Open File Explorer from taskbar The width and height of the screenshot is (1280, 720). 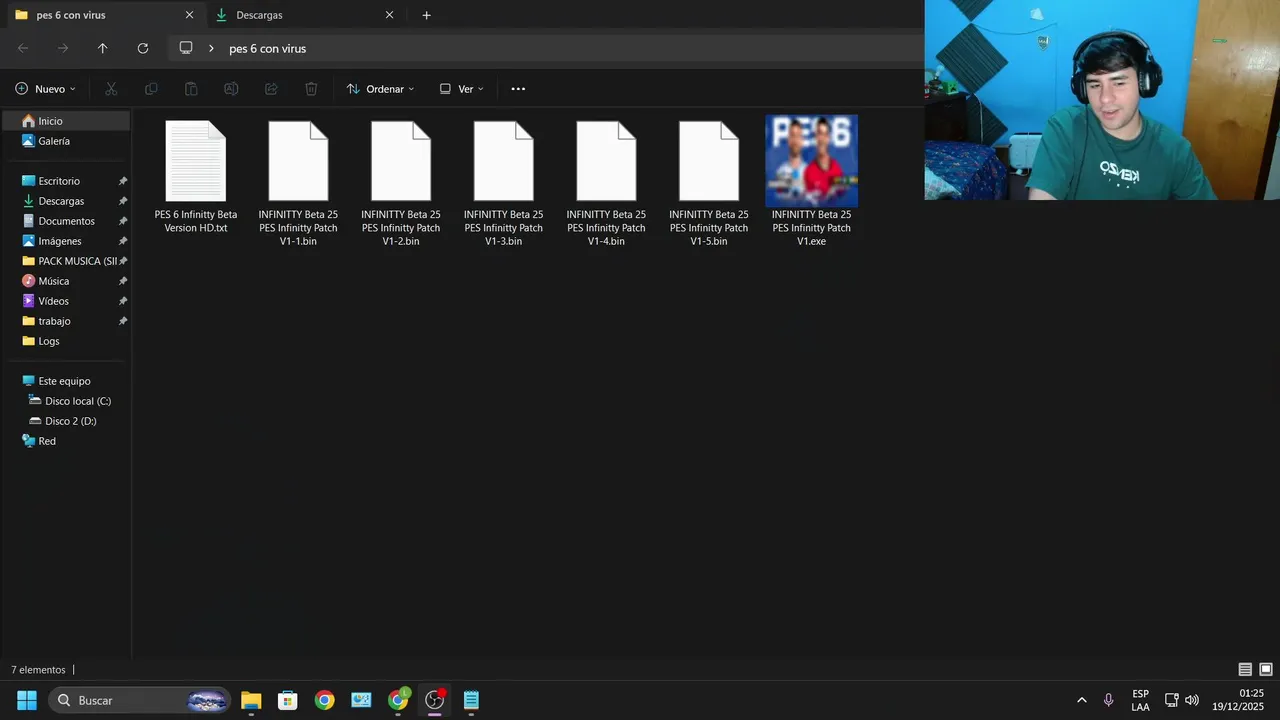(251, 700)
